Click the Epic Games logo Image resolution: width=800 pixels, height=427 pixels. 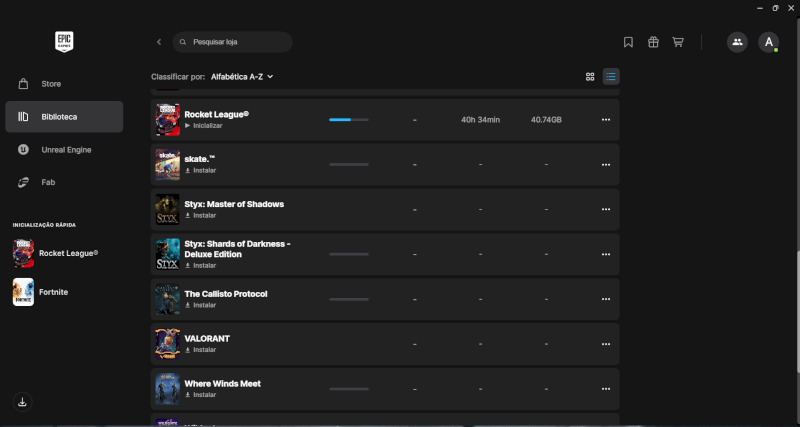[65, 42]
